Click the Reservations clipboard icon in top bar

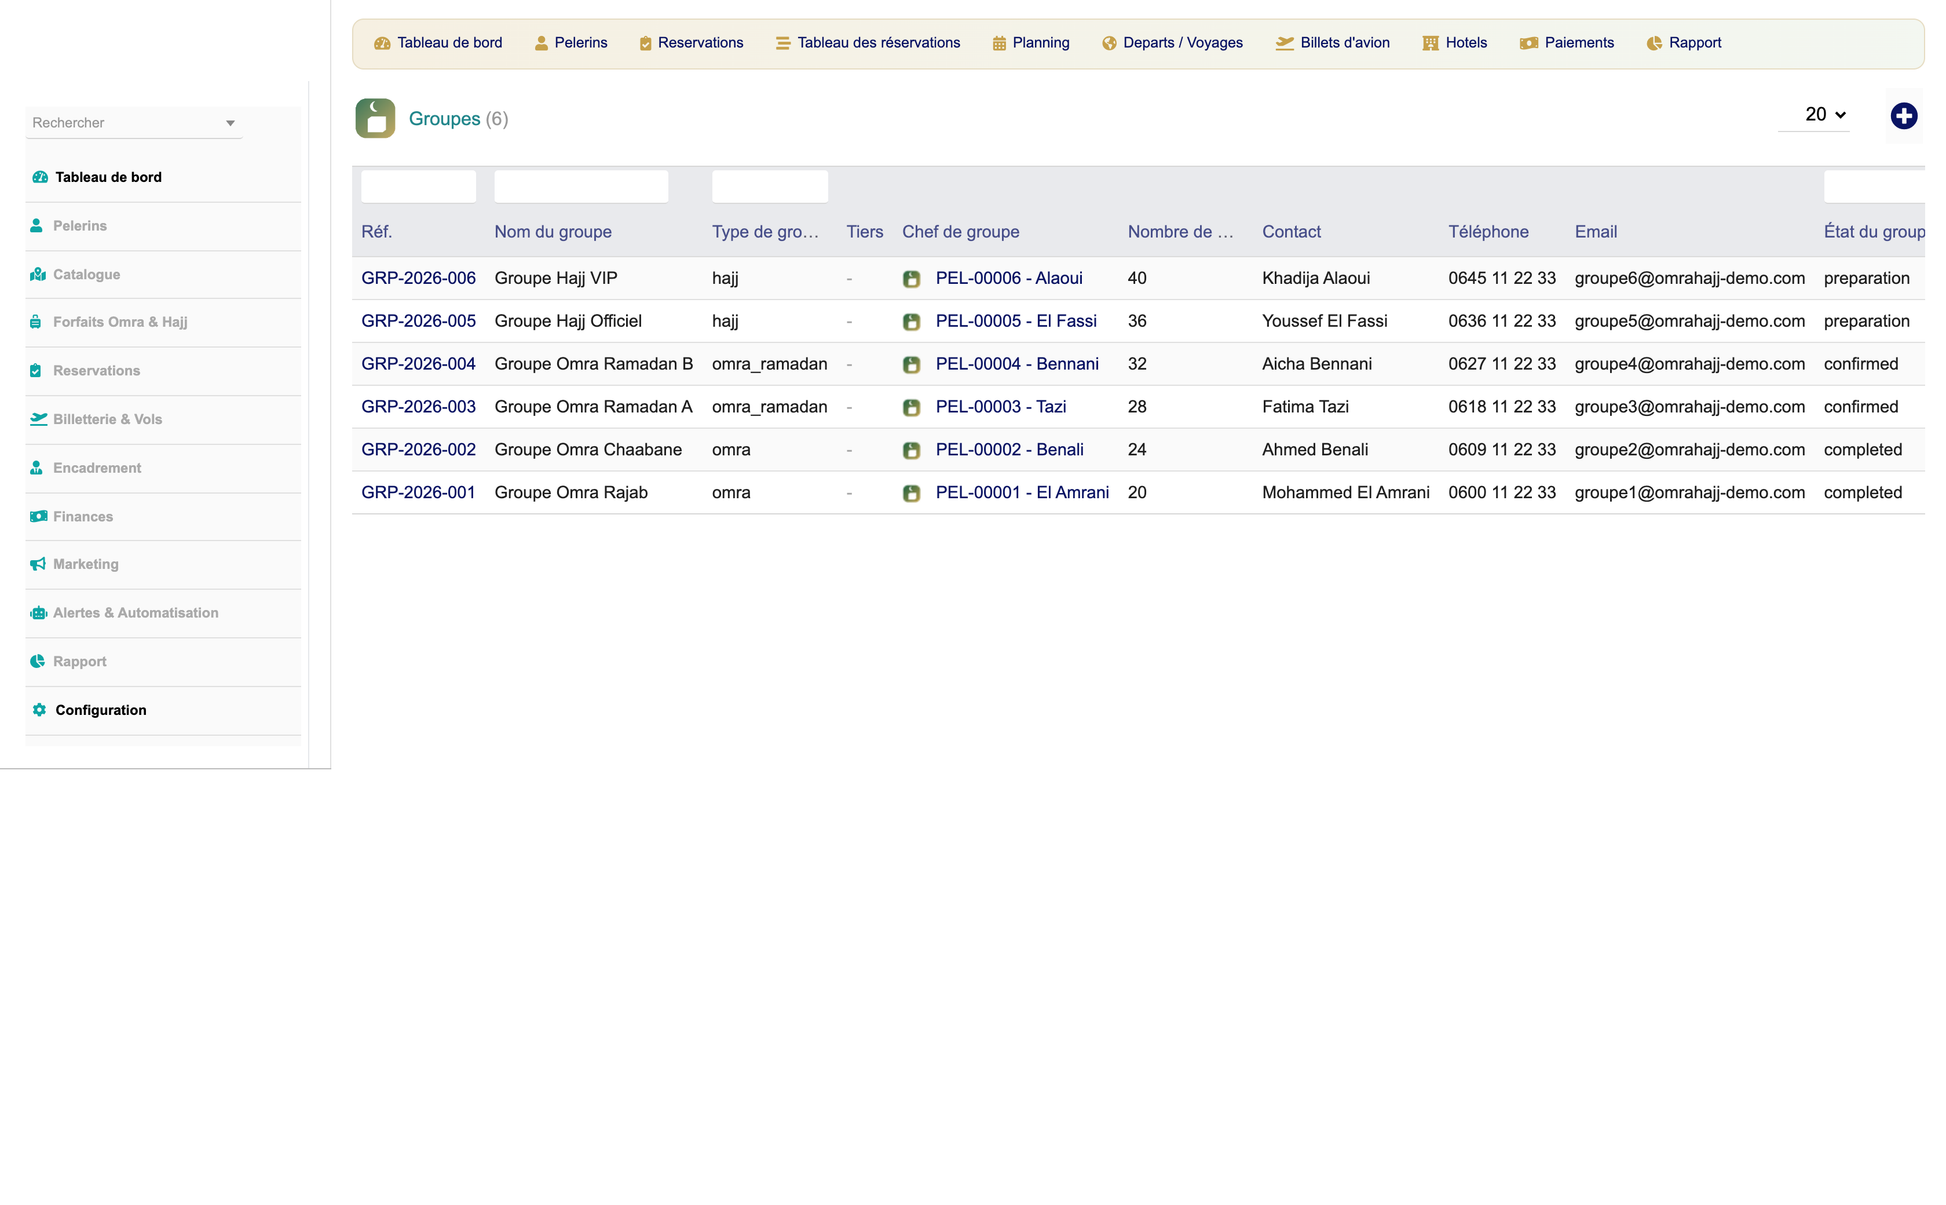[x=645, y=43]
